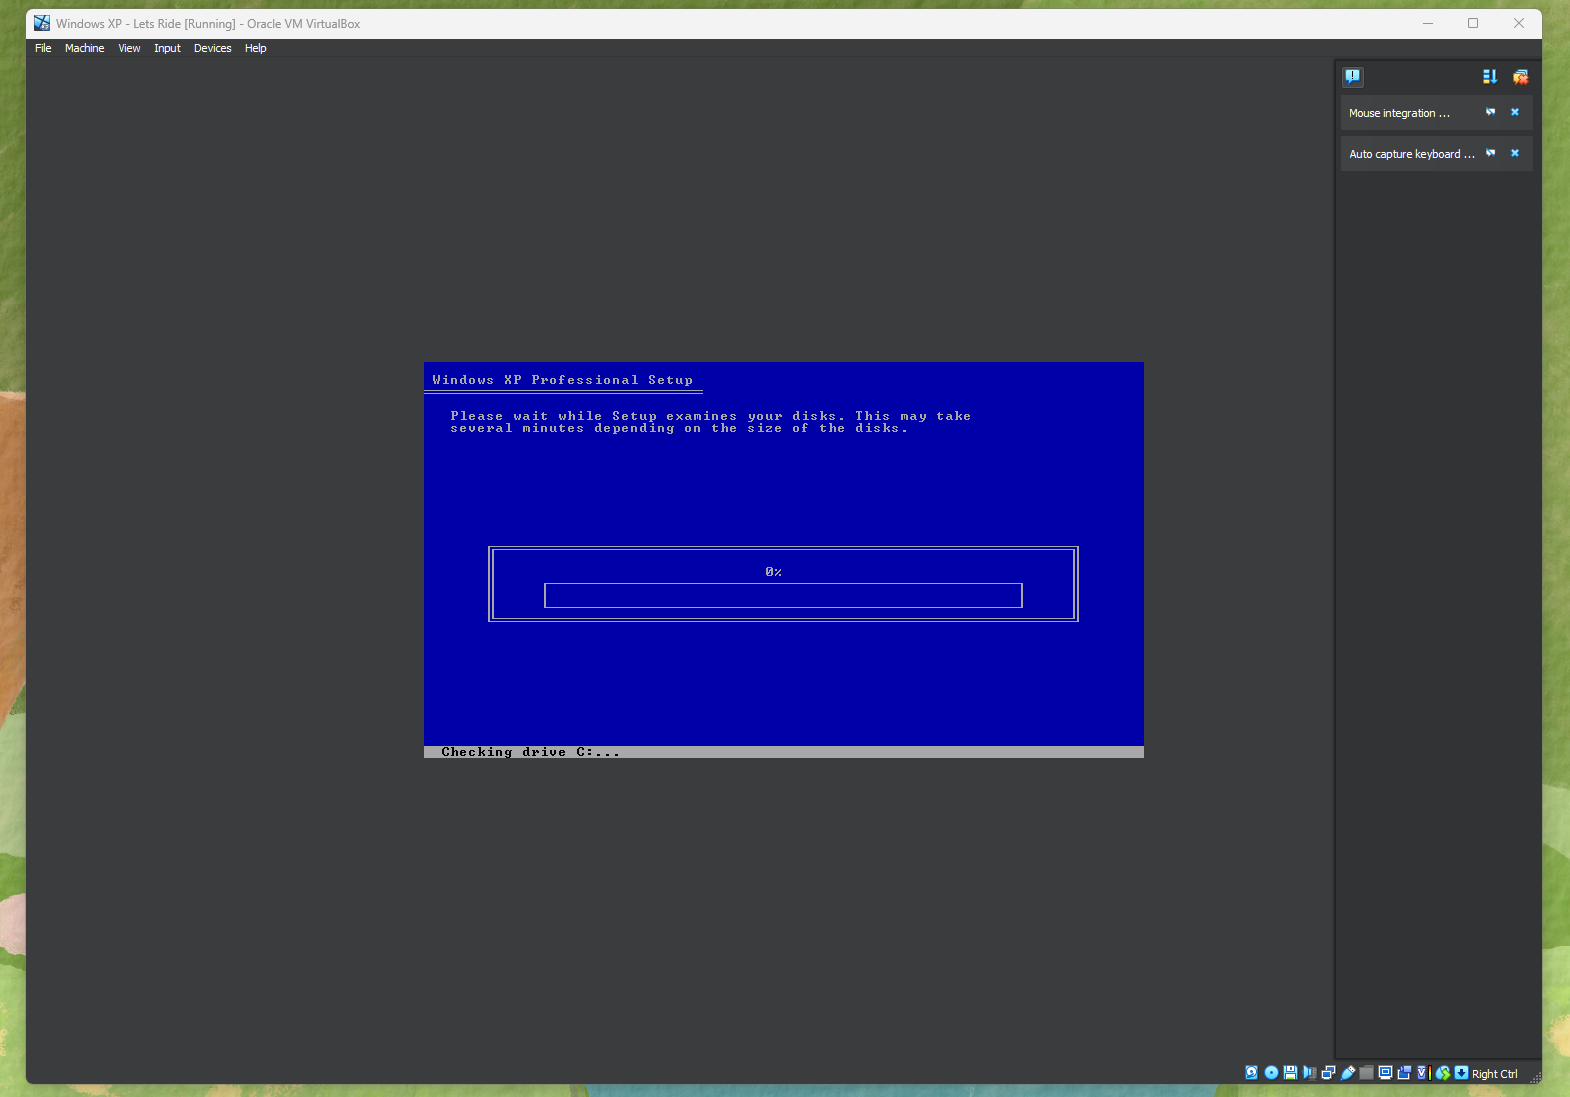Click the floppy disk status icon
The image size is (1570, 1097).
[1290, 1073]
